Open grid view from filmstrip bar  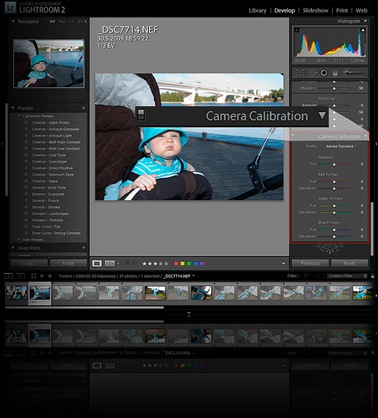[x=34, y=276]
